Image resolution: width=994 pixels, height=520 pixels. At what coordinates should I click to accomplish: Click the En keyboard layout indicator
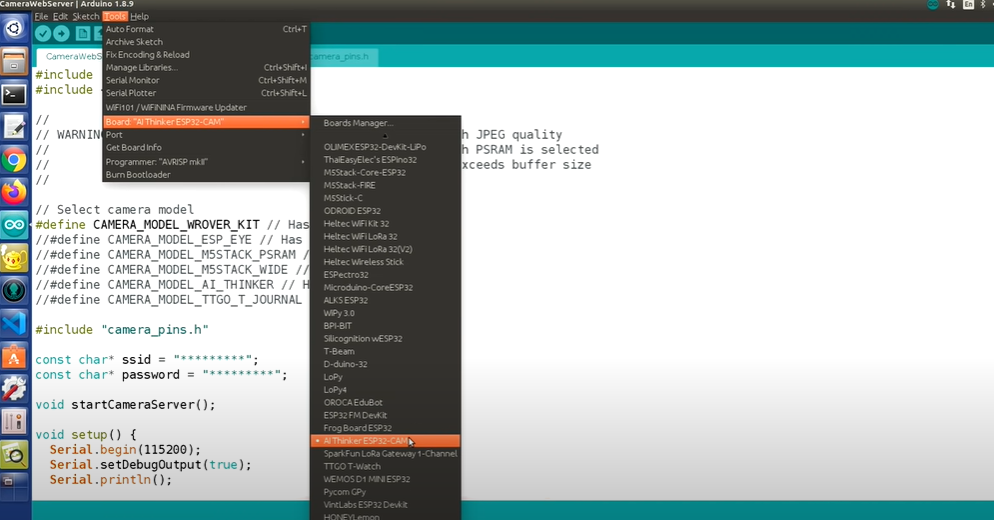tap(968, 4)
